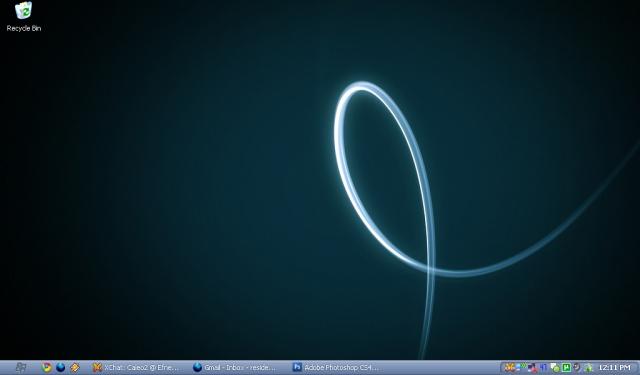Click the orange XChat tray icon

click(x=509, y=367)
